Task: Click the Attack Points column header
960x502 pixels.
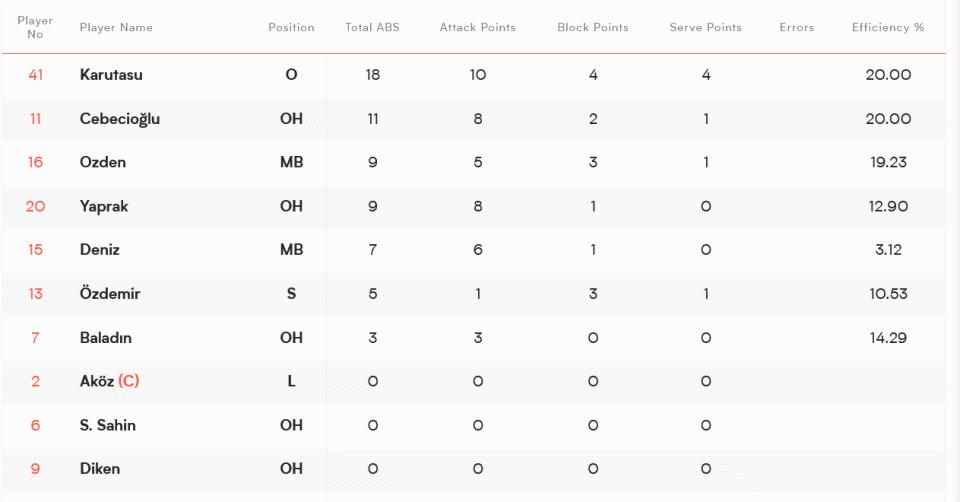Action: click(x=478, y=28)
